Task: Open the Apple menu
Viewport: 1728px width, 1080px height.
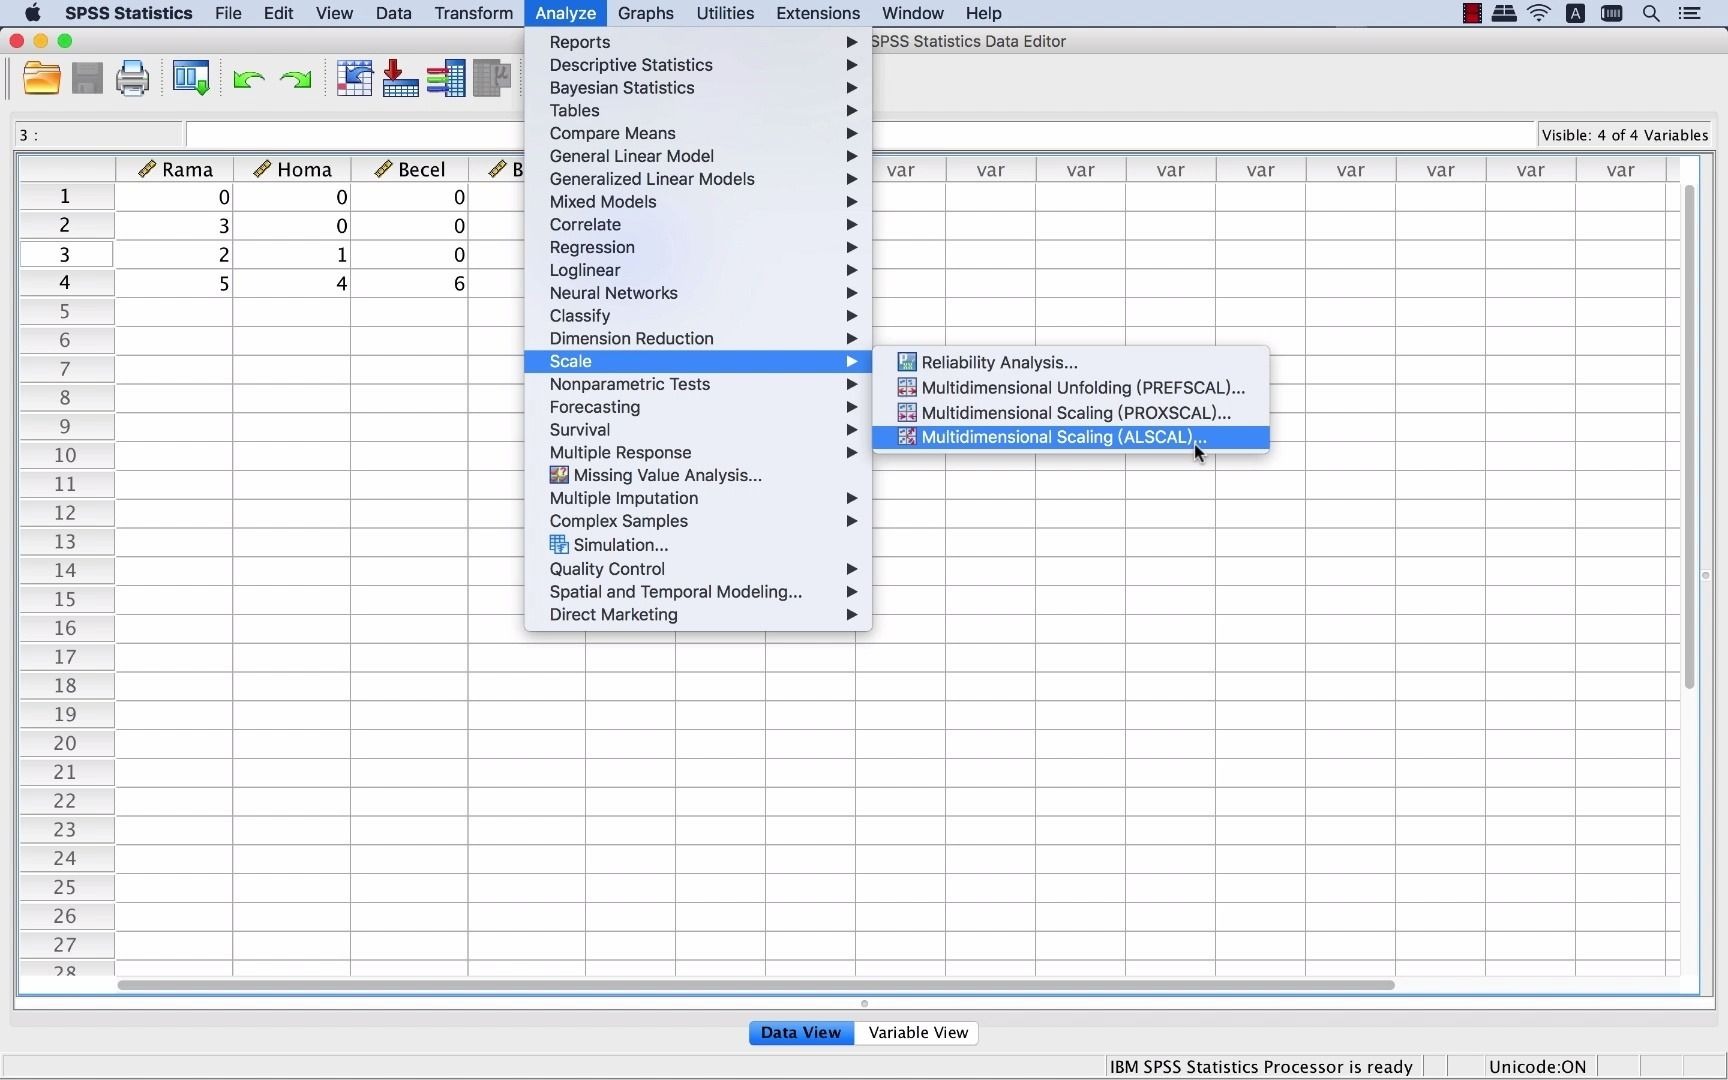Action: (32, 13)
